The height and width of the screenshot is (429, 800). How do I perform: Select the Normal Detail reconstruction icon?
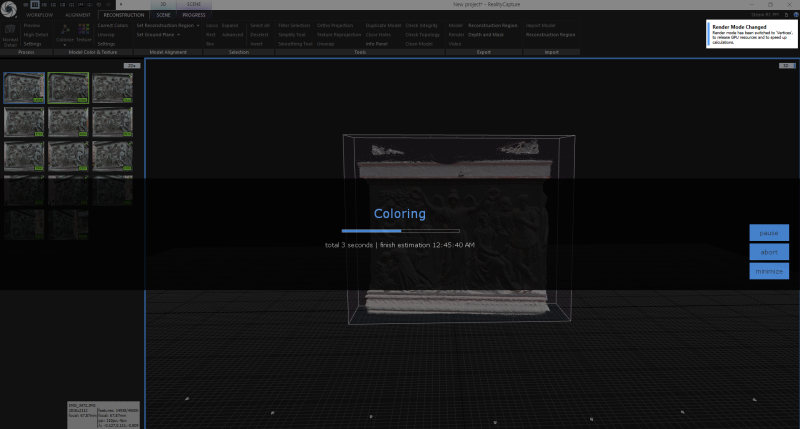(x=10, y=35)
